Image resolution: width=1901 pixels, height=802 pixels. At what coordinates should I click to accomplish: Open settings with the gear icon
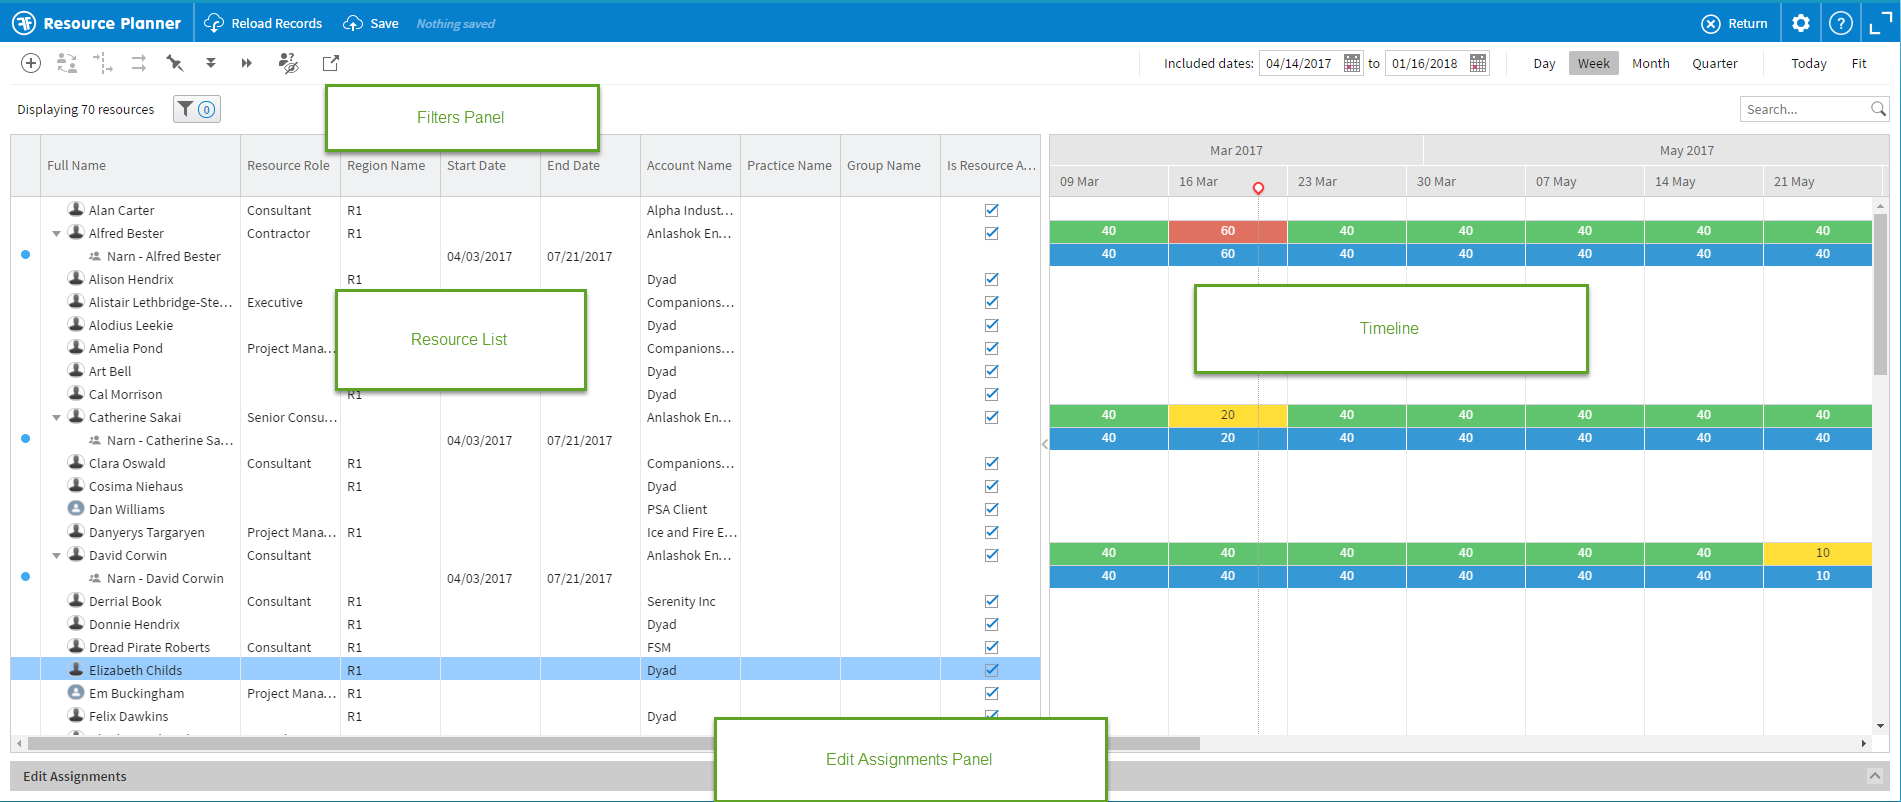[x=1801, y=23]
